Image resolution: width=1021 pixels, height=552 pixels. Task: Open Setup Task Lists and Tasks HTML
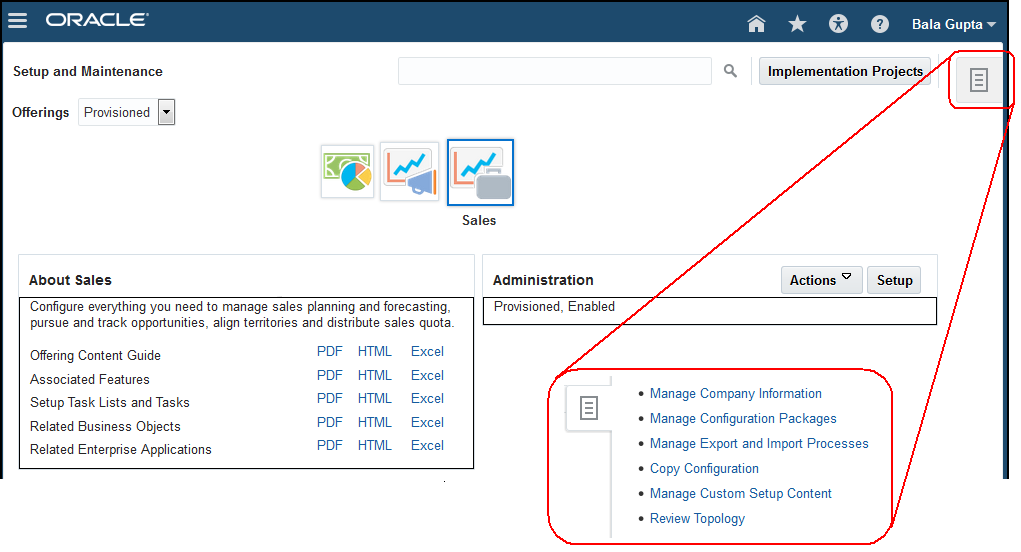(x=374, y=398)
